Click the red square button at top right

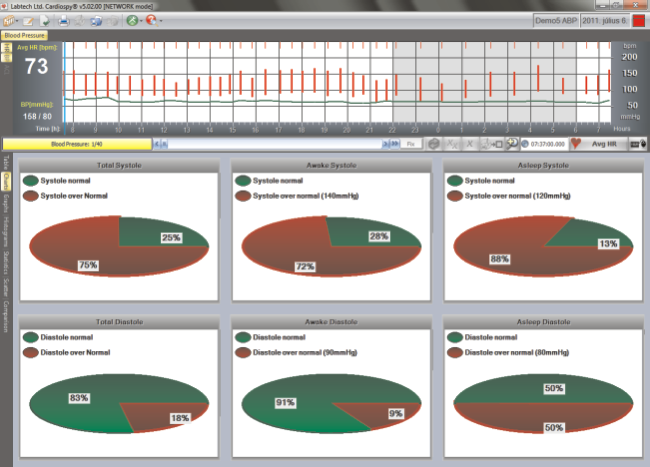pyautogui.click(x=639, y=21)
